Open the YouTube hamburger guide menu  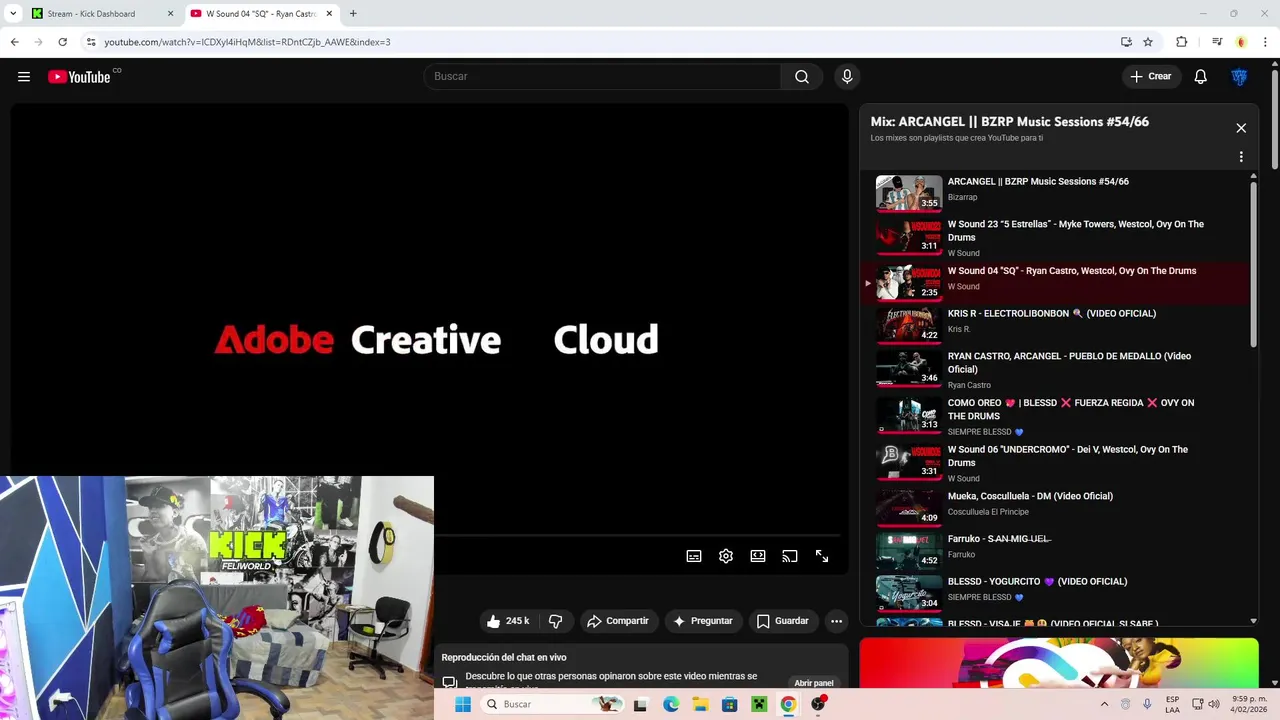coord(24,77)
